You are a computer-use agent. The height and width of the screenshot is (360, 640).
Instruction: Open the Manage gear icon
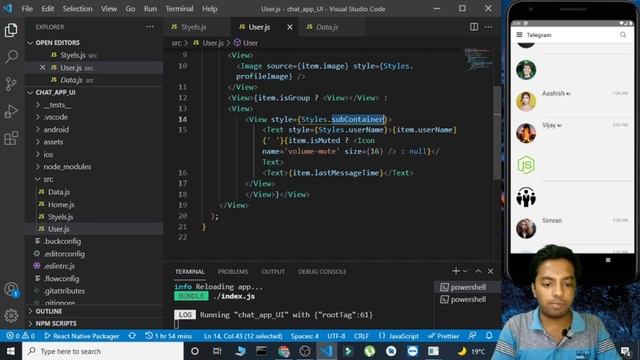click(11, 315)
